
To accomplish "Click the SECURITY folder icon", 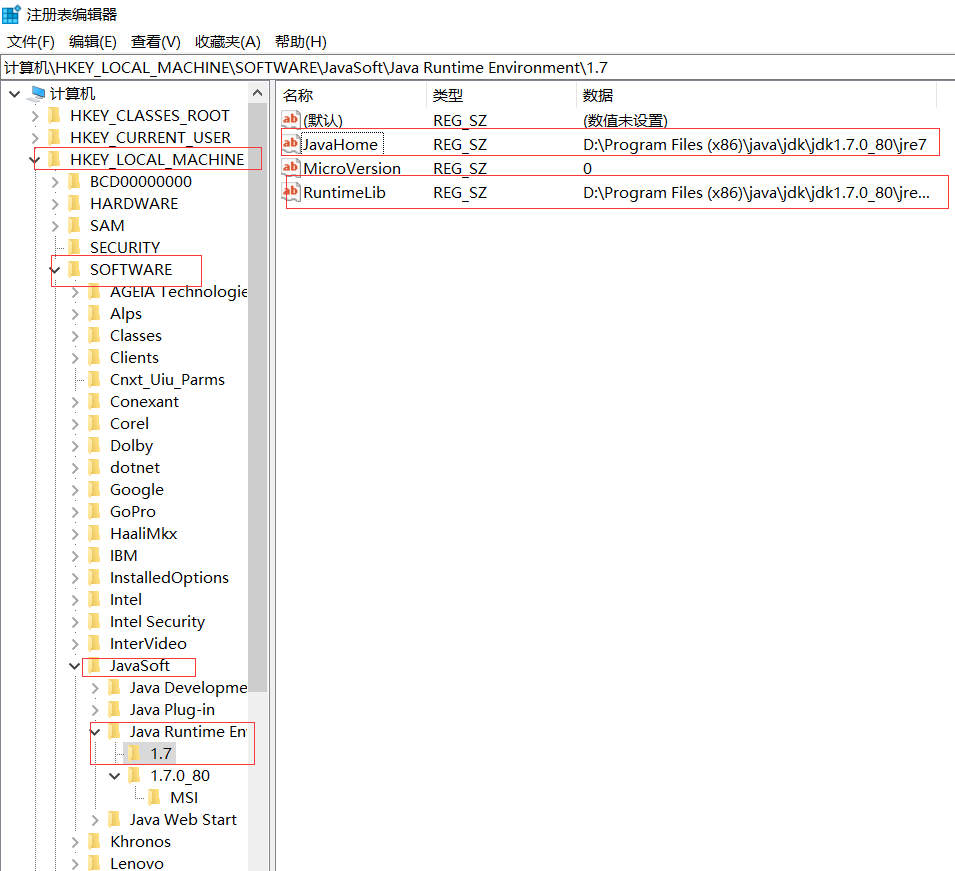I will click(x=74, y=247).
